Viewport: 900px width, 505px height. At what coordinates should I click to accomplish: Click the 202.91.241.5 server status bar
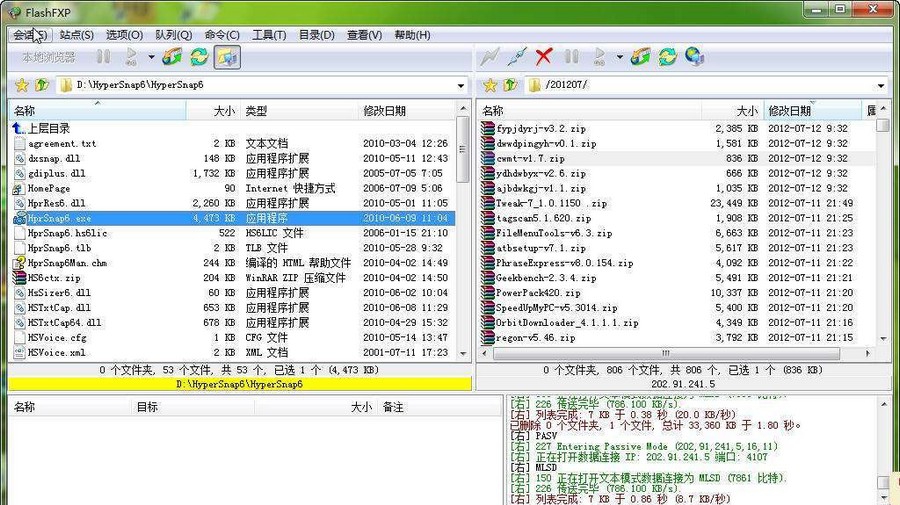point(683,384)
